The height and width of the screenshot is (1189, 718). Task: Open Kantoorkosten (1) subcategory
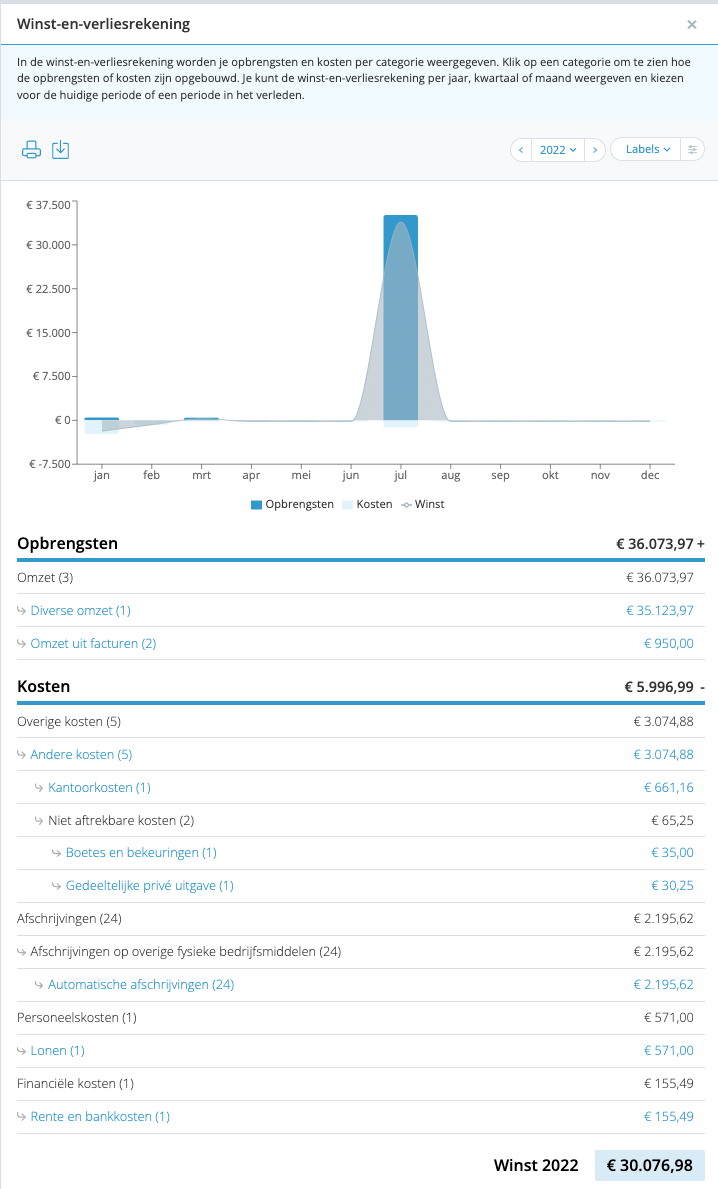click(x=99, y=787)
